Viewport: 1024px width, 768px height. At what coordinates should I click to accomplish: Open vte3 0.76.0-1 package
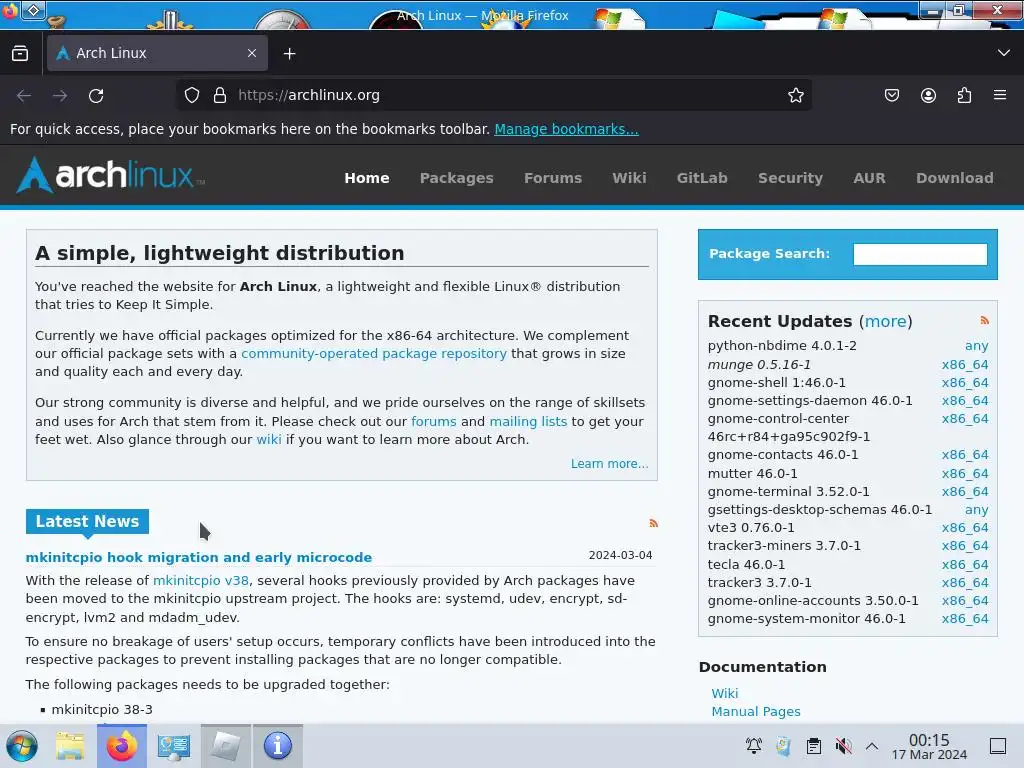751,527
